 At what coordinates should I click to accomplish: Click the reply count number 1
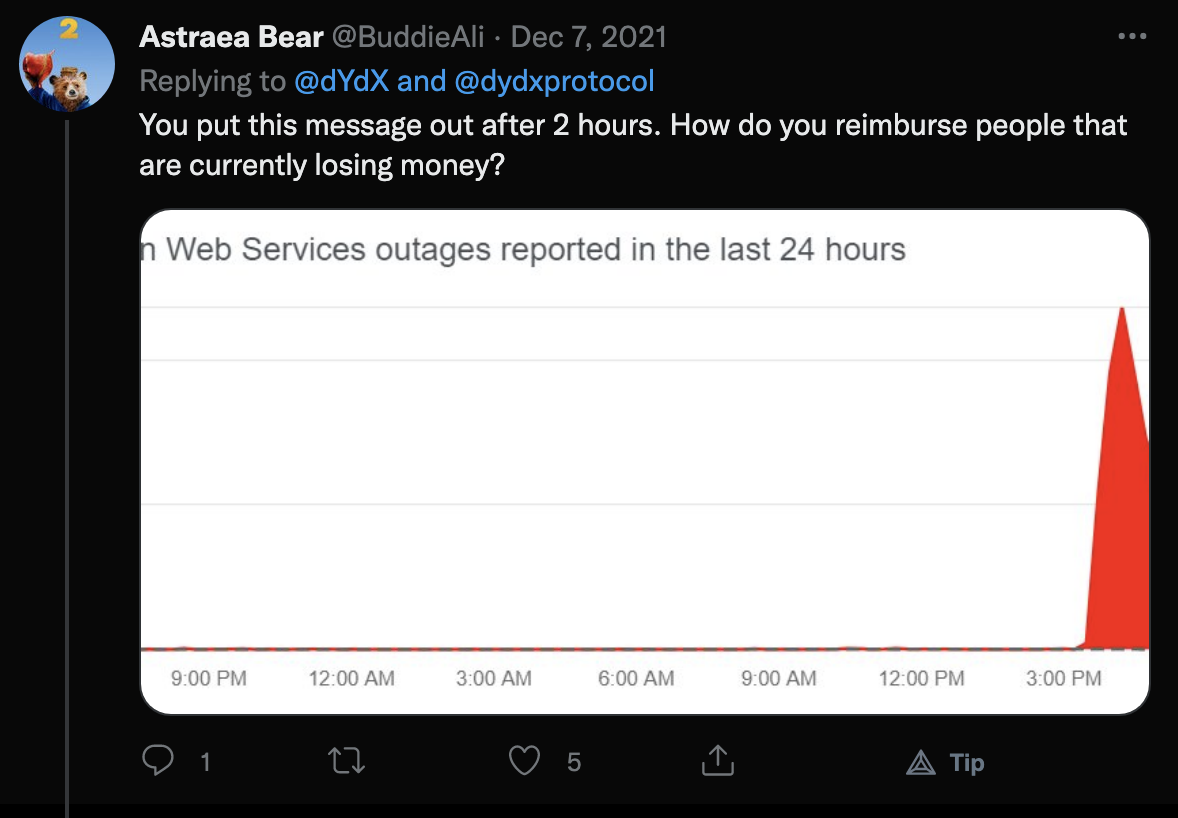(205, 763)
